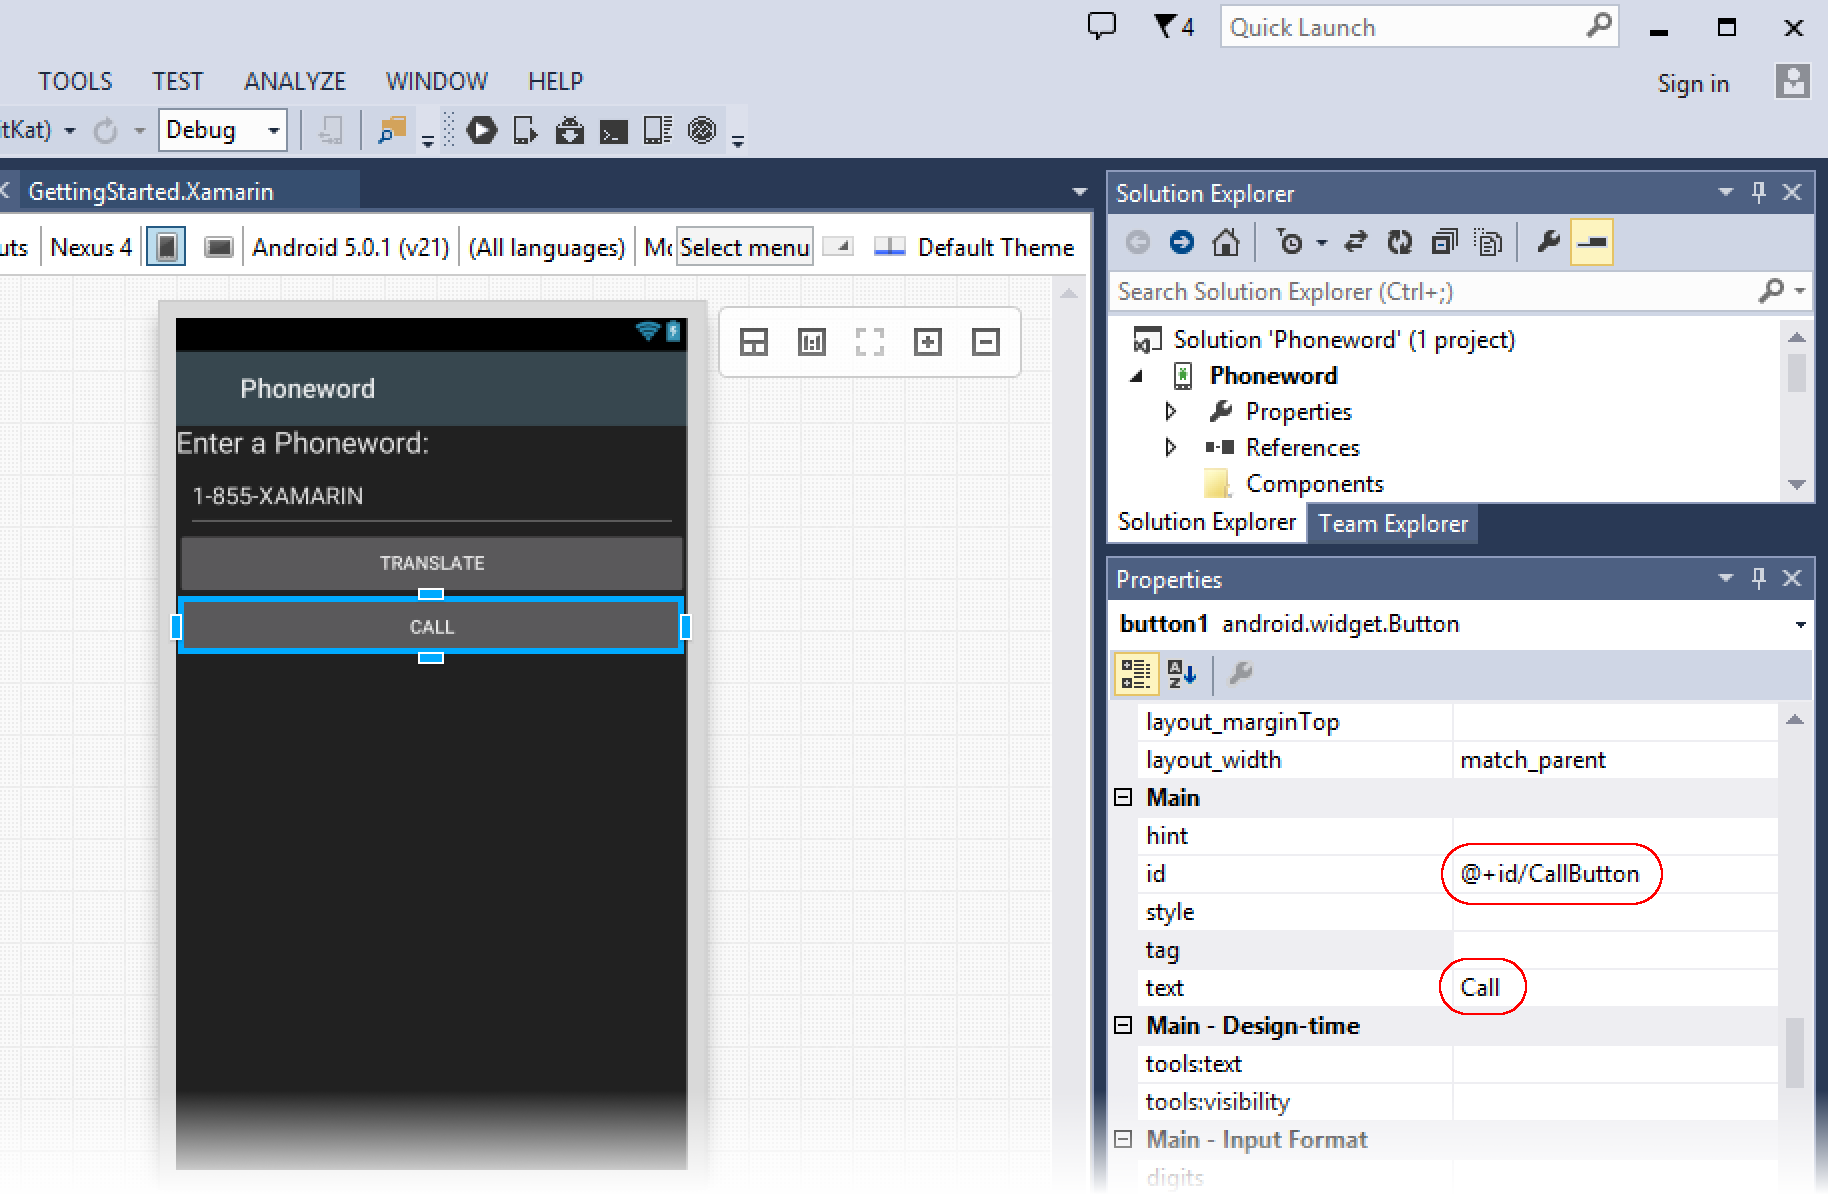
Task: Click the Home icon in Solution Explorer
Action: (1226, 243)
